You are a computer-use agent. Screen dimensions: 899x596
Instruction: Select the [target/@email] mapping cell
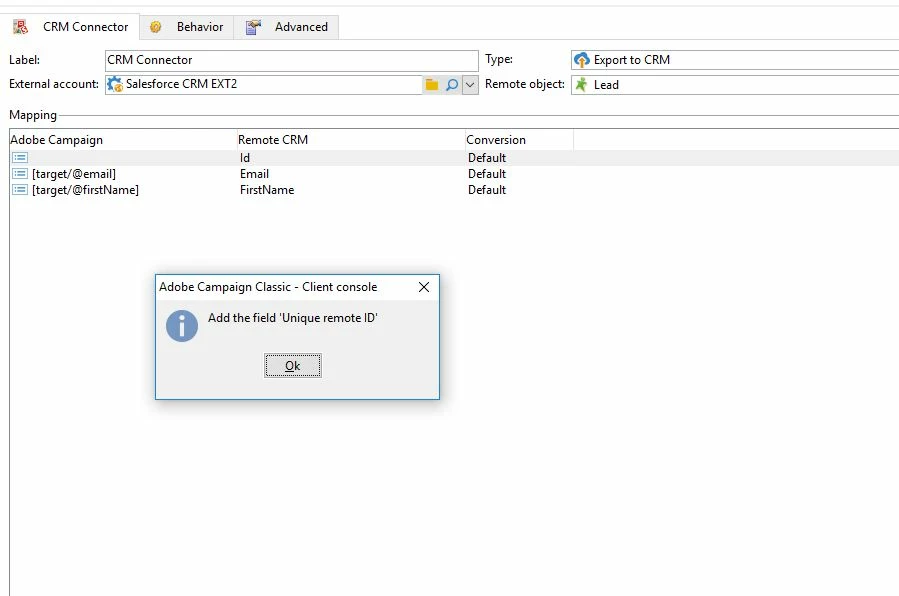click(x=74, y=174)
